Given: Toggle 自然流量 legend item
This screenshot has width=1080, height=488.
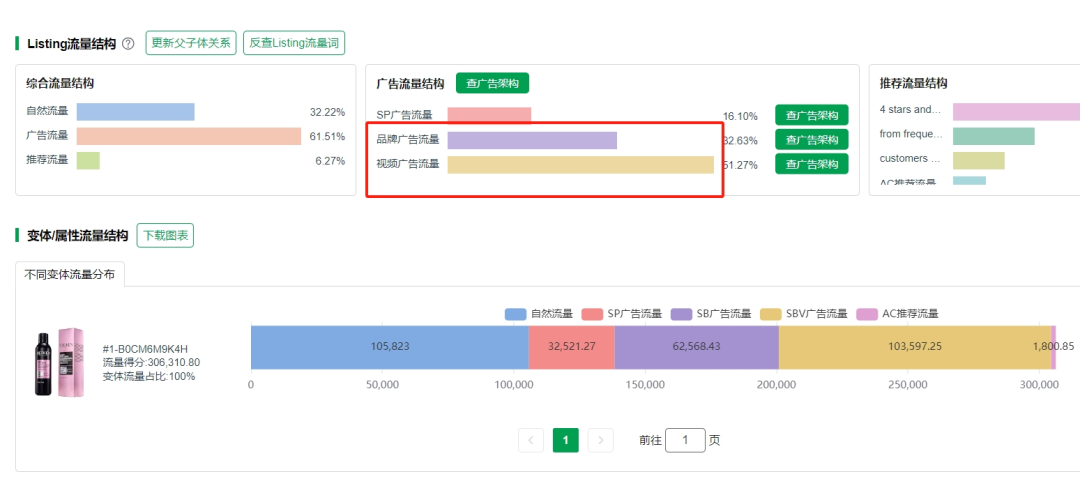Looking at the screenshot, I should click(539, 314).
